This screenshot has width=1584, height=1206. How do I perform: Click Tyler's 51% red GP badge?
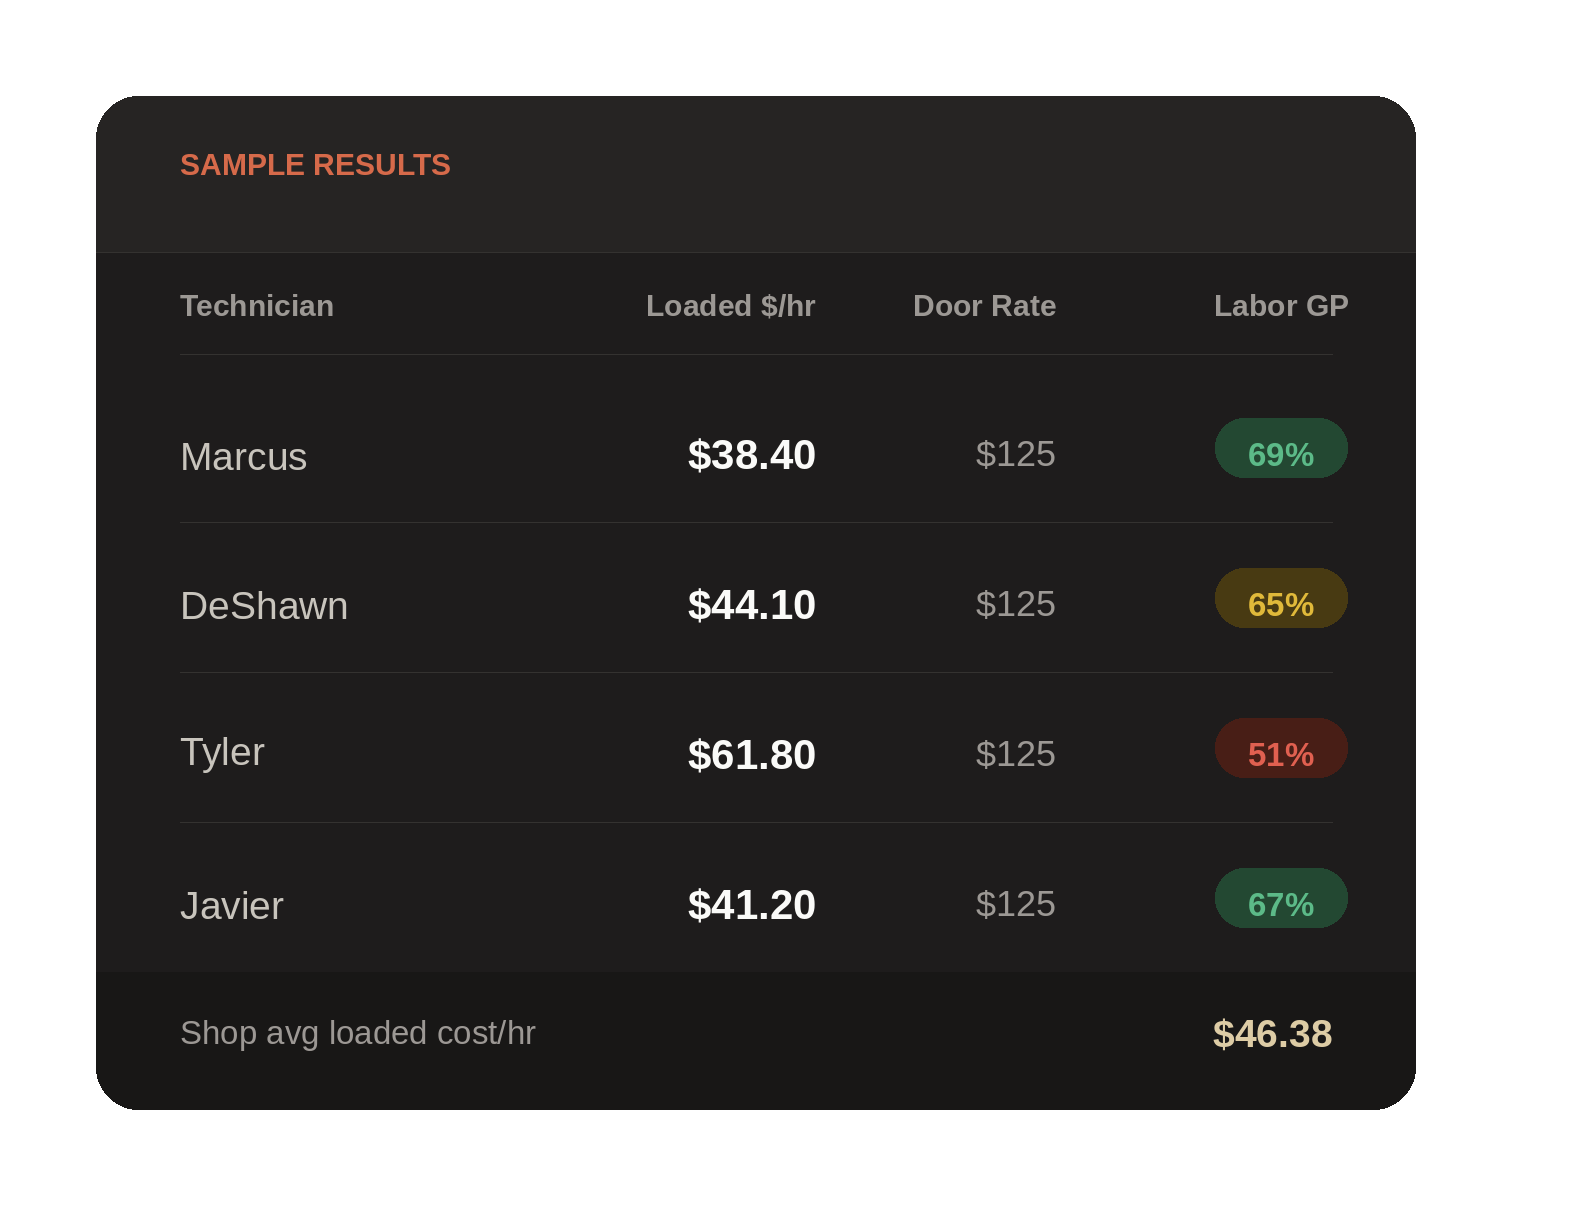click(x=1281, y=748)
